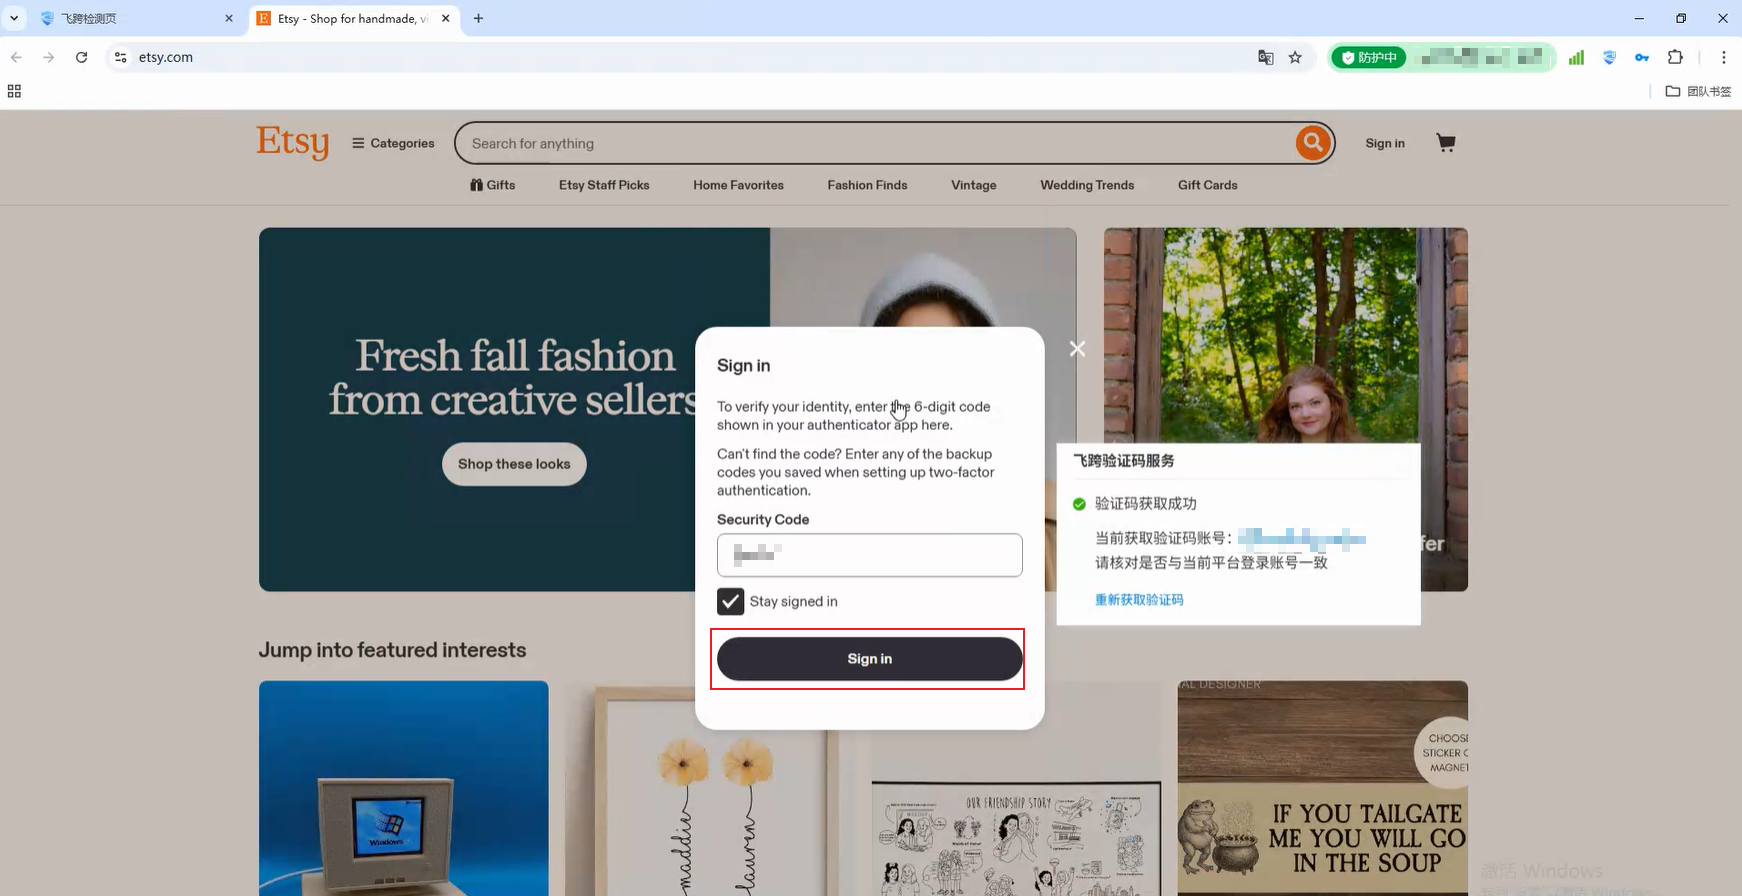Viewport: 1742px width, 896px height.
Task: Open the Chrome three-dot menu
Action: tap(1724, 57)
